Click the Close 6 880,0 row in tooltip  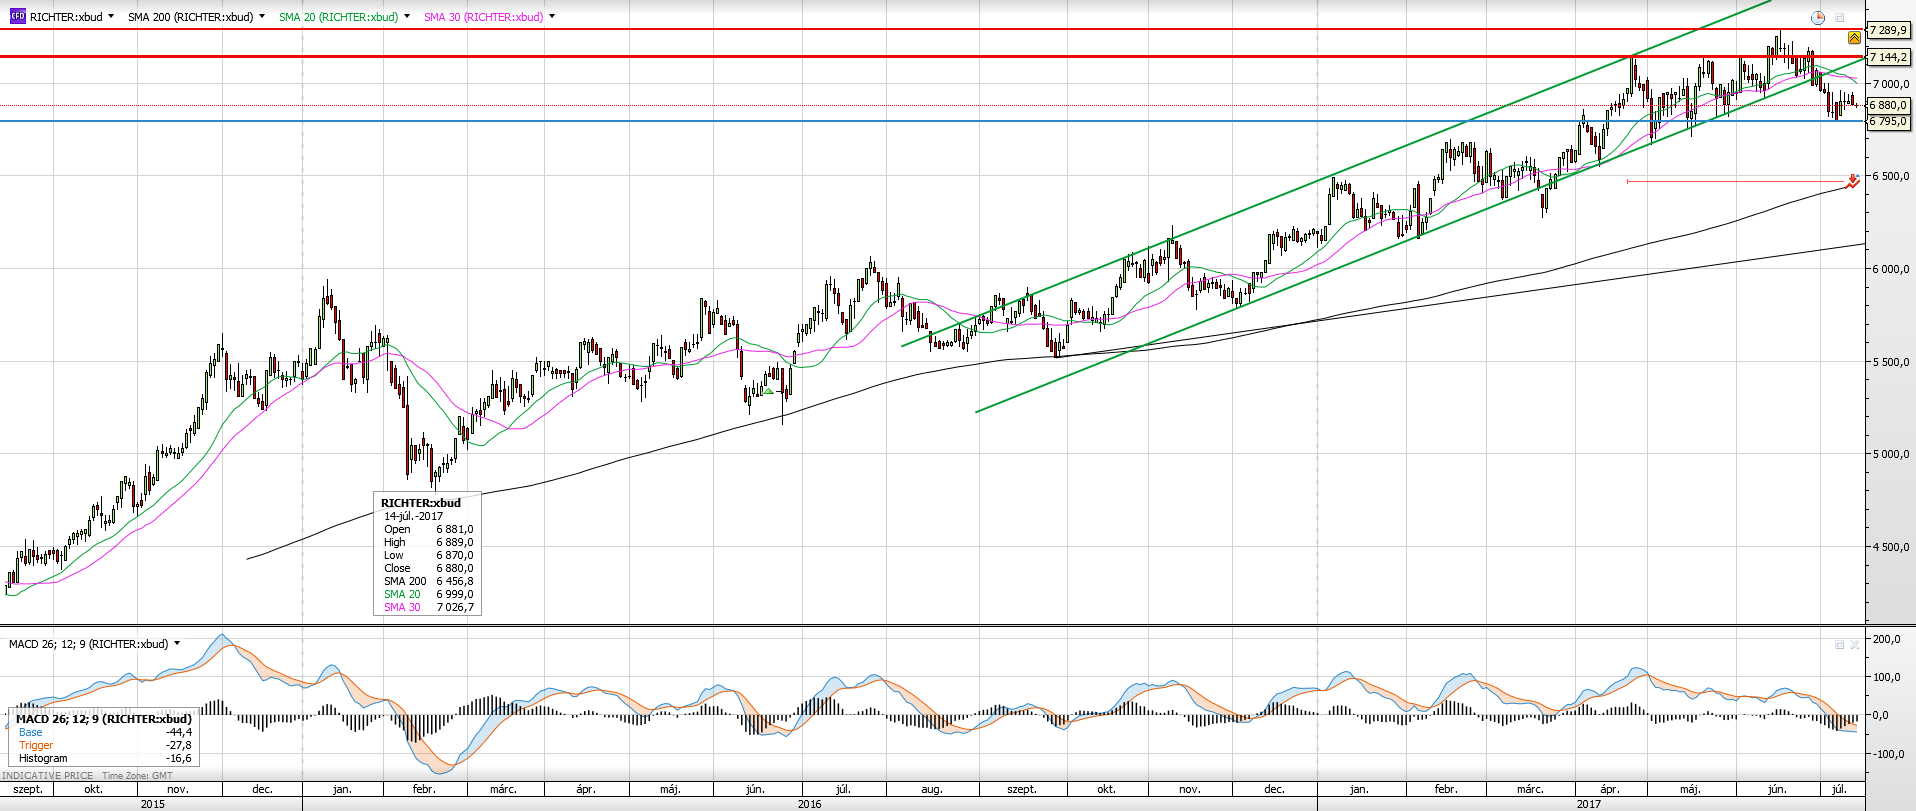pyautogui.click(x=428, y=568)
